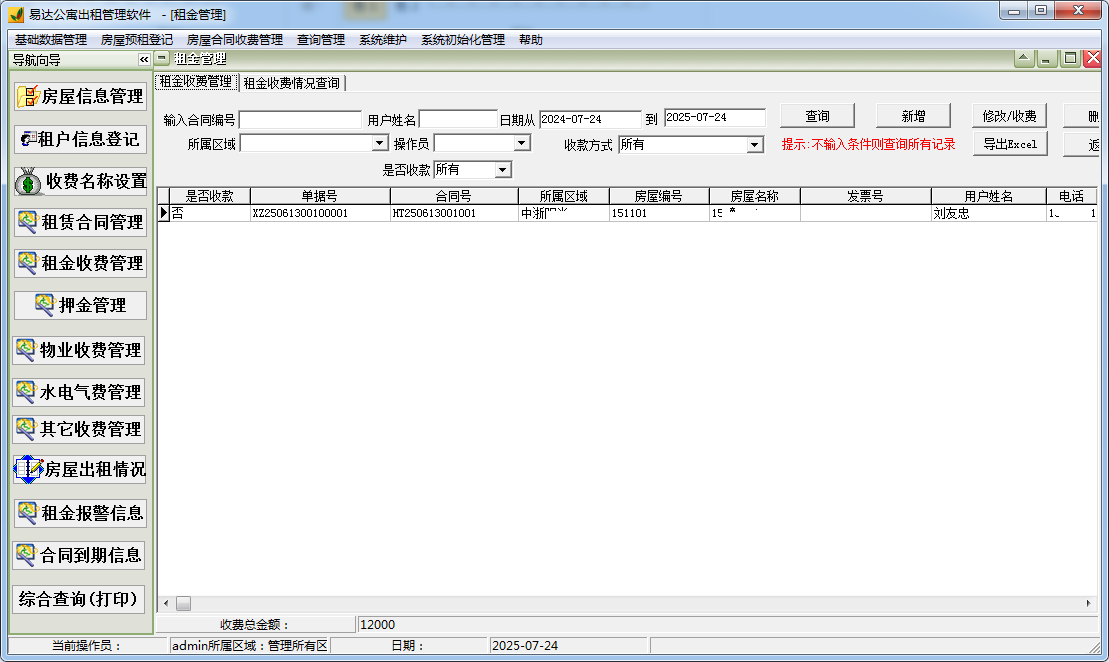Open 收费名称设置 settings

coord(80,181)
